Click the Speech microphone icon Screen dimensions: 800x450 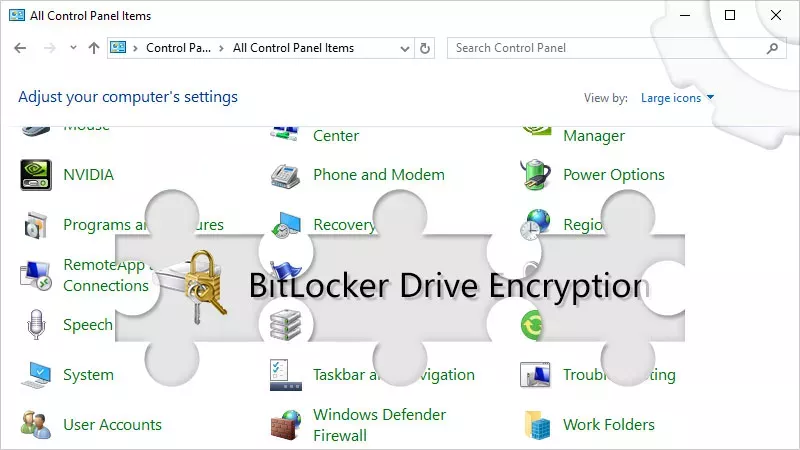(36, 324)
